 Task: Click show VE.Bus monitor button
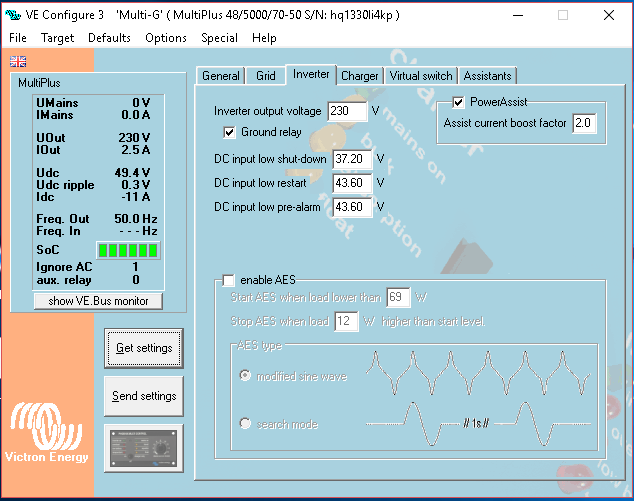[x=98, y=301]
